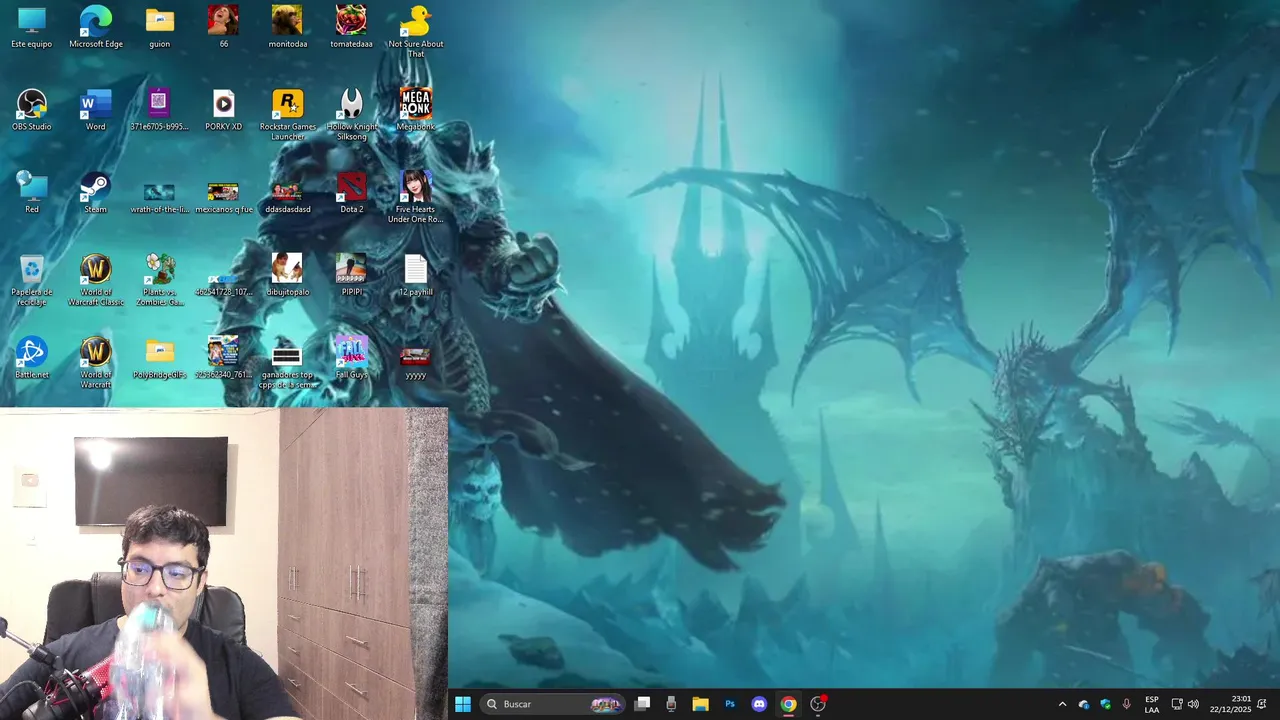Viewport: 1280px width, 720px height.
Task: Open the World of Warcraft retail shortcut
Action: (x=96, y=362)
